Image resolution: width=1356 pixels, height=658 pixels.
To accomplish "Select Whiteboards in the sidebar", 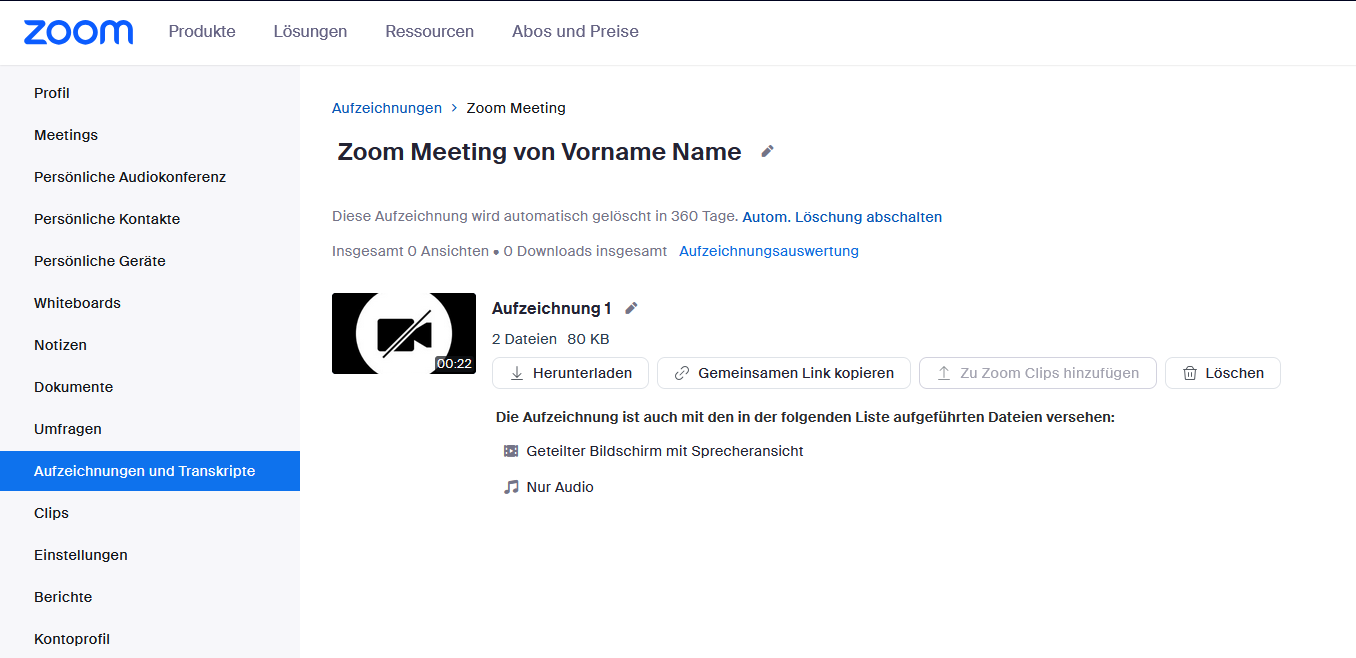I will tap(77, 303).
